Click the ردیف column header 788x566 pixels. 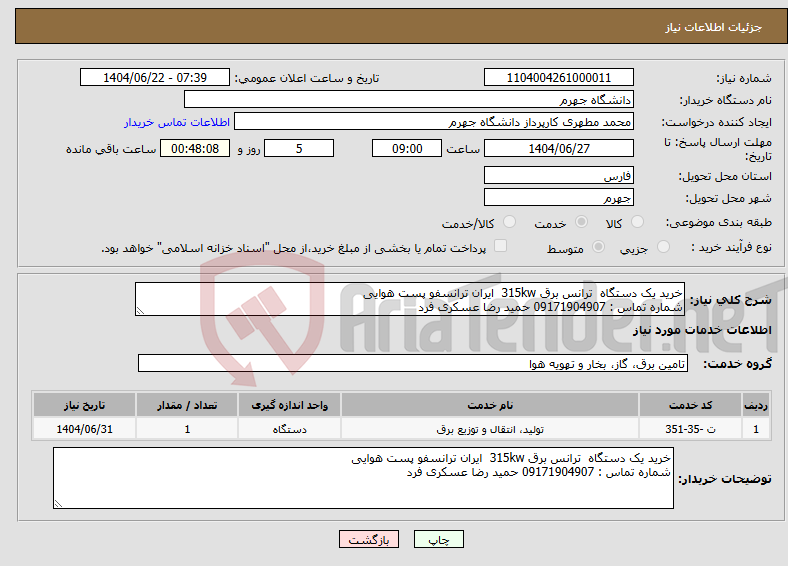click(756, 405)
